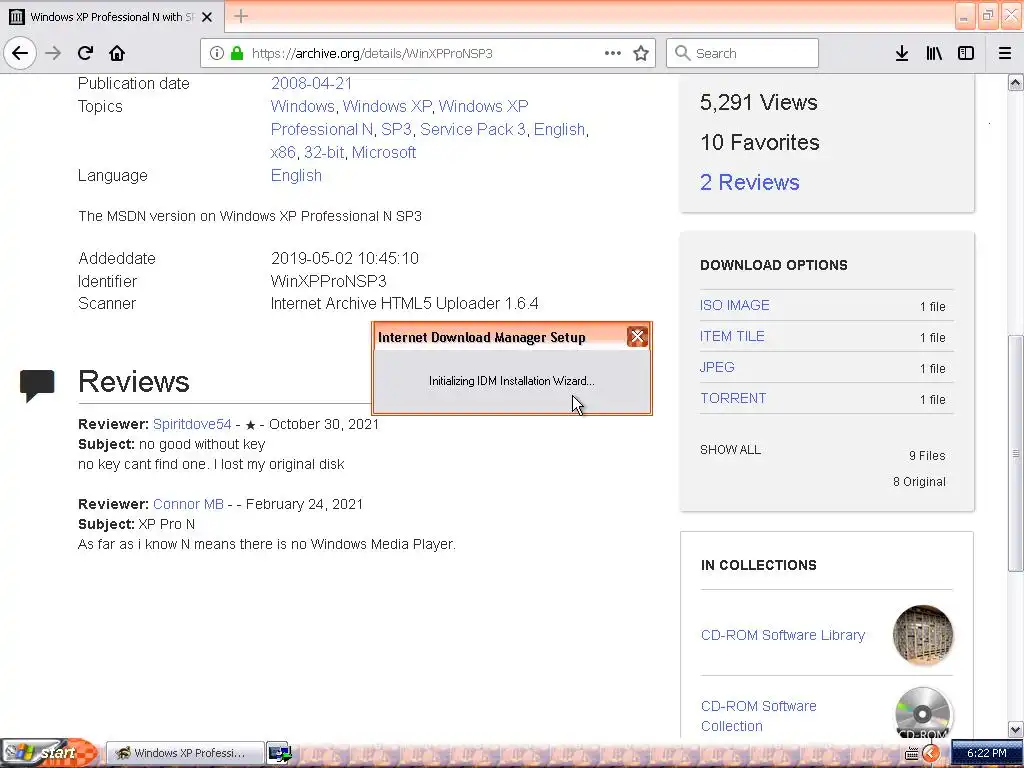Open page actions three-dot menu

(x=613, y=53)
